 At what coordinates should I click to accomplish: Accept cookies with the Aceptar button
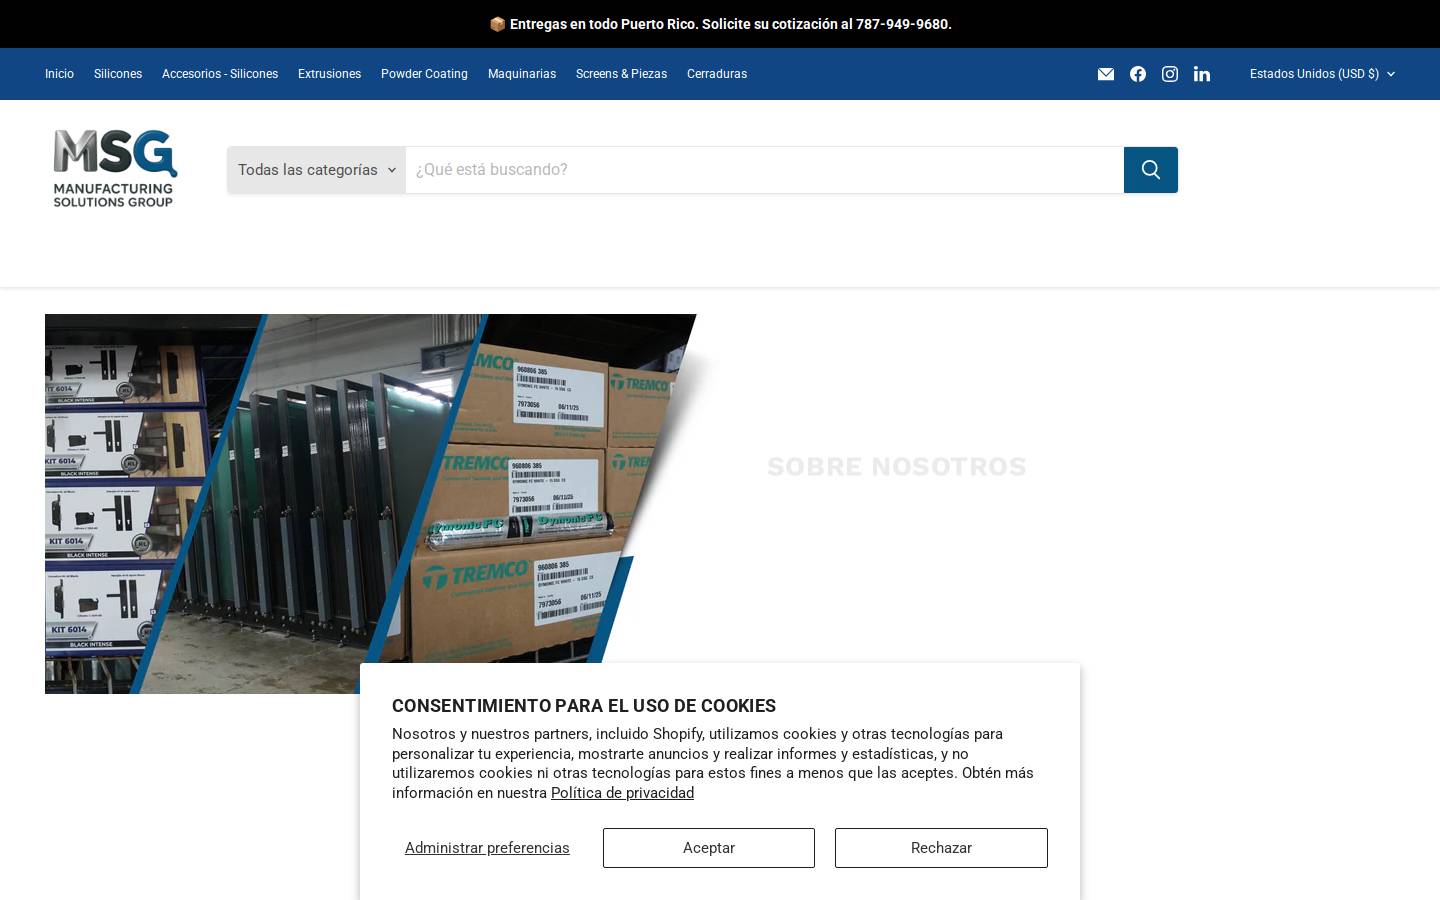pyautogui.click(x=709, y=848)
